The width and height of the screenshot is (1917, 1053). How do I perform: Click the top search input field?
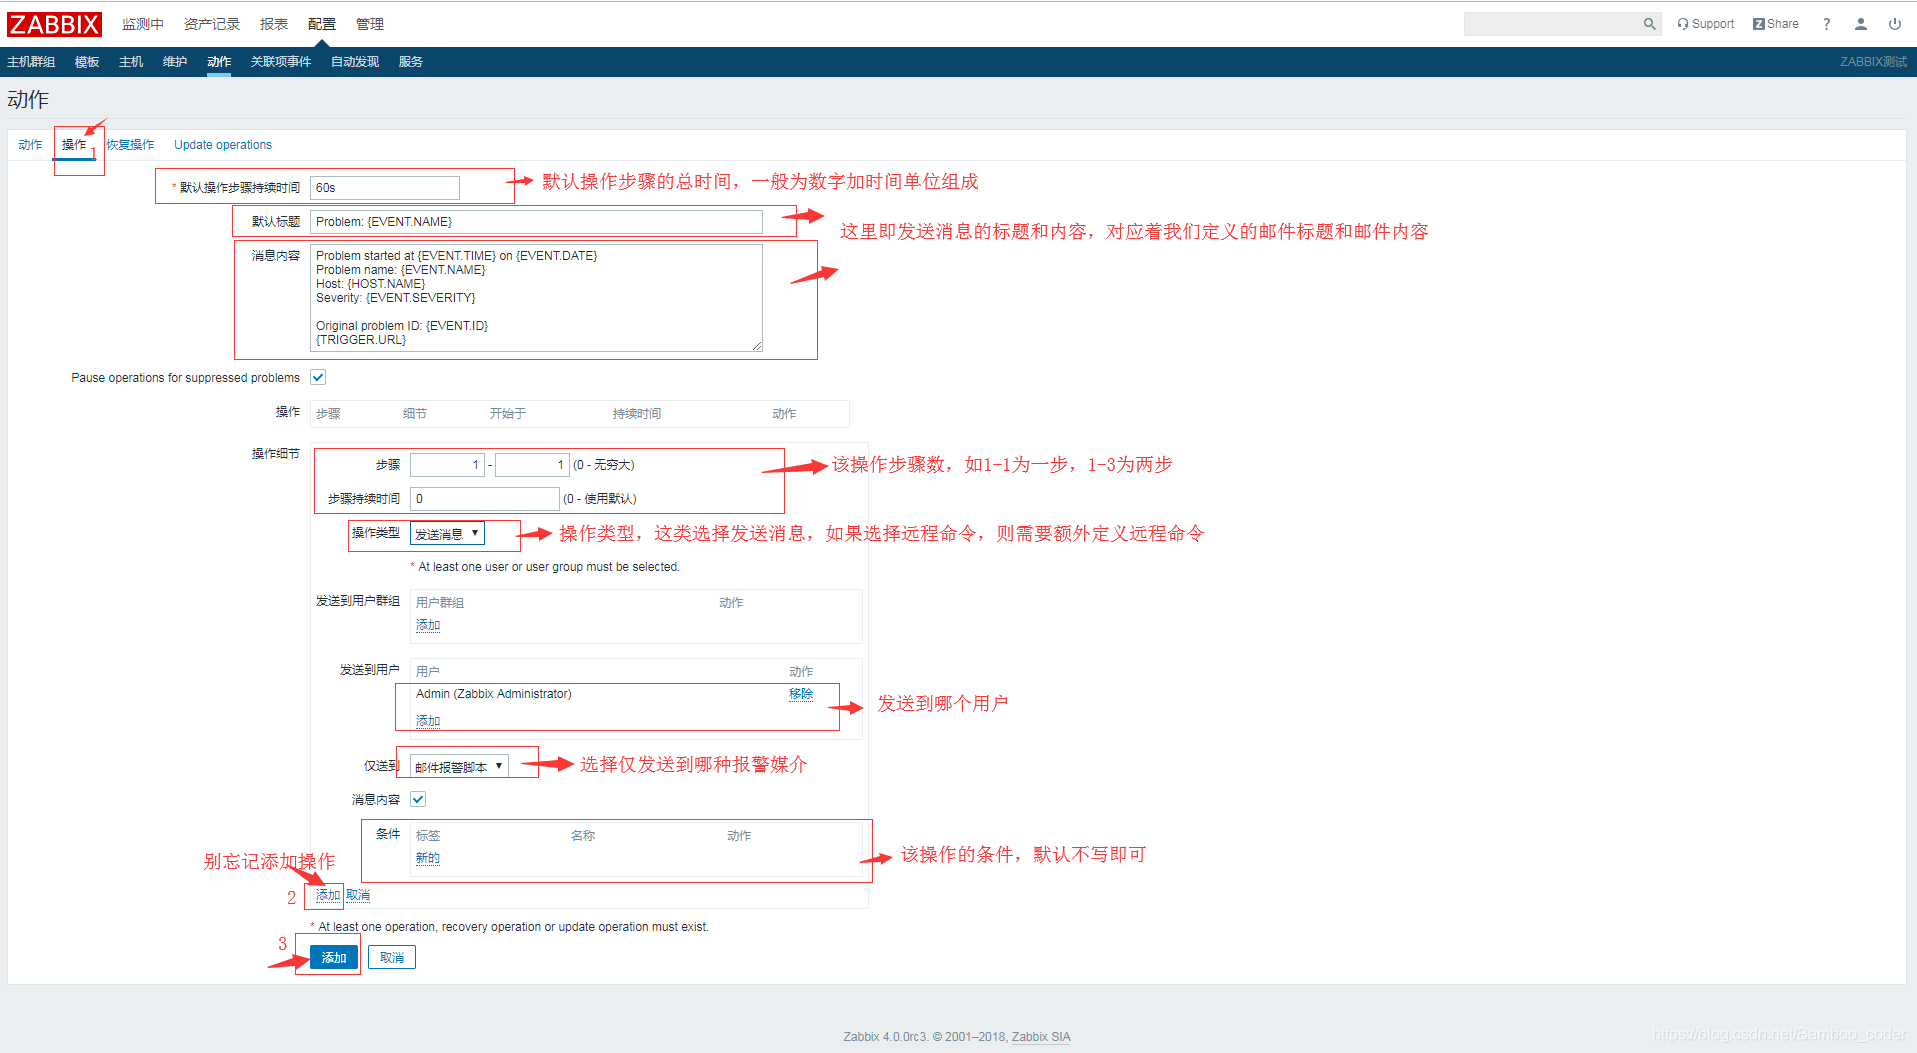(x=1552, y=24)
